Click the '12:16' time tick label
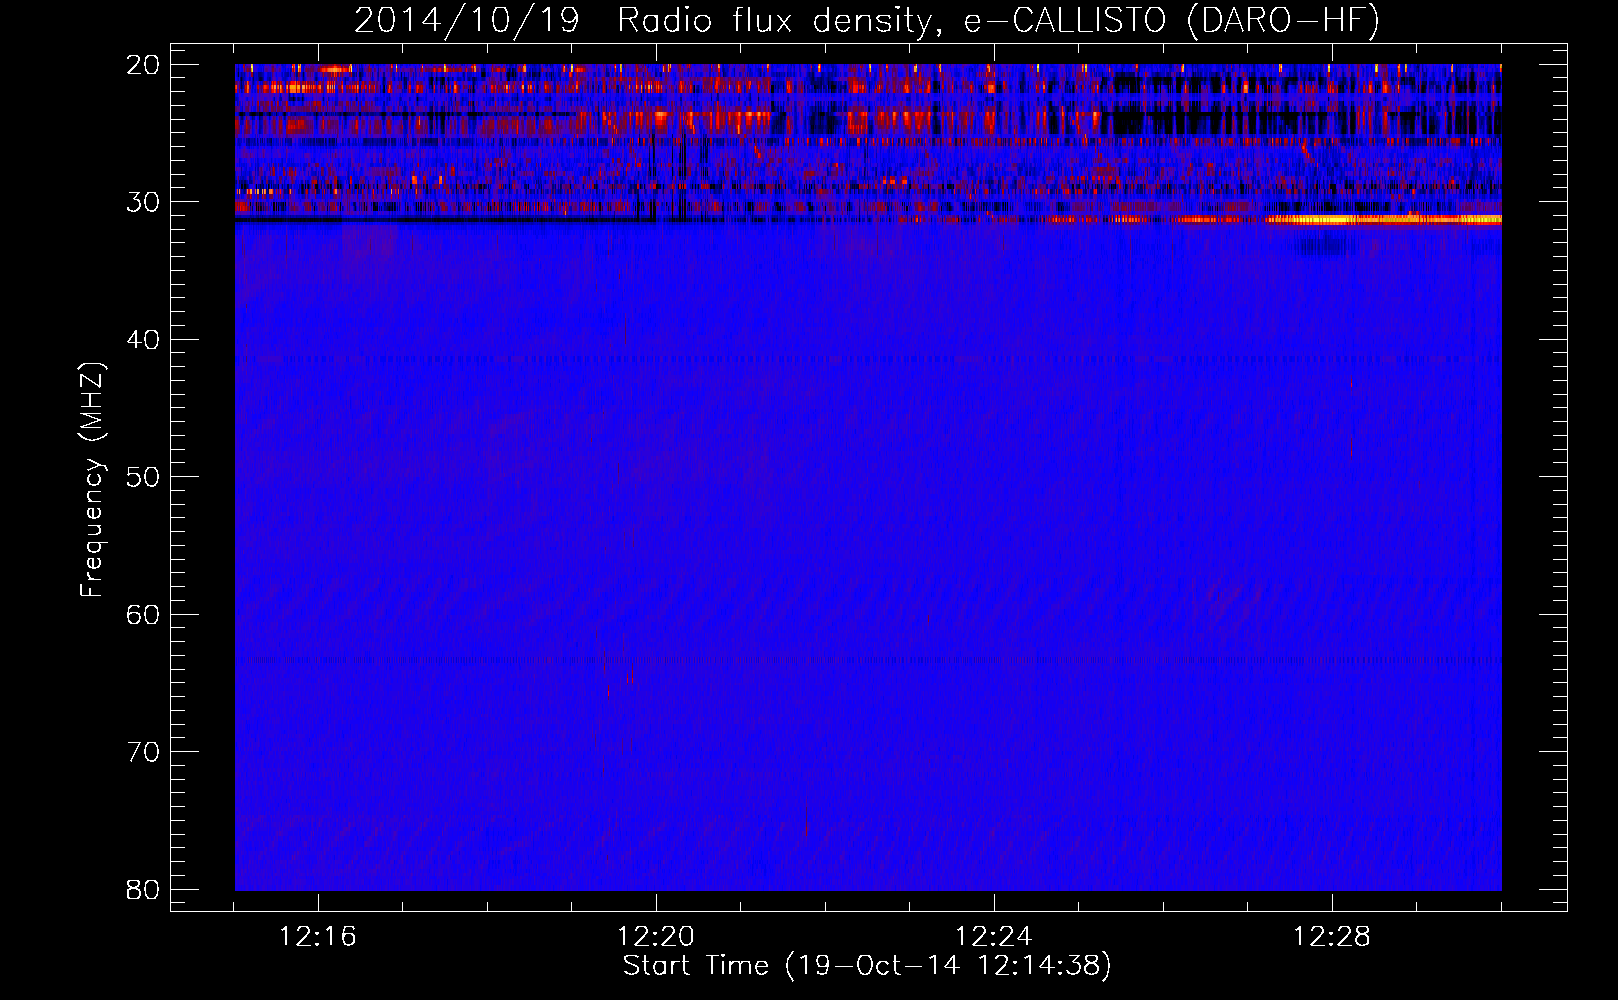Image resolution: width=1618 pixels, height=1000 pixels. [x=318, y=937]
